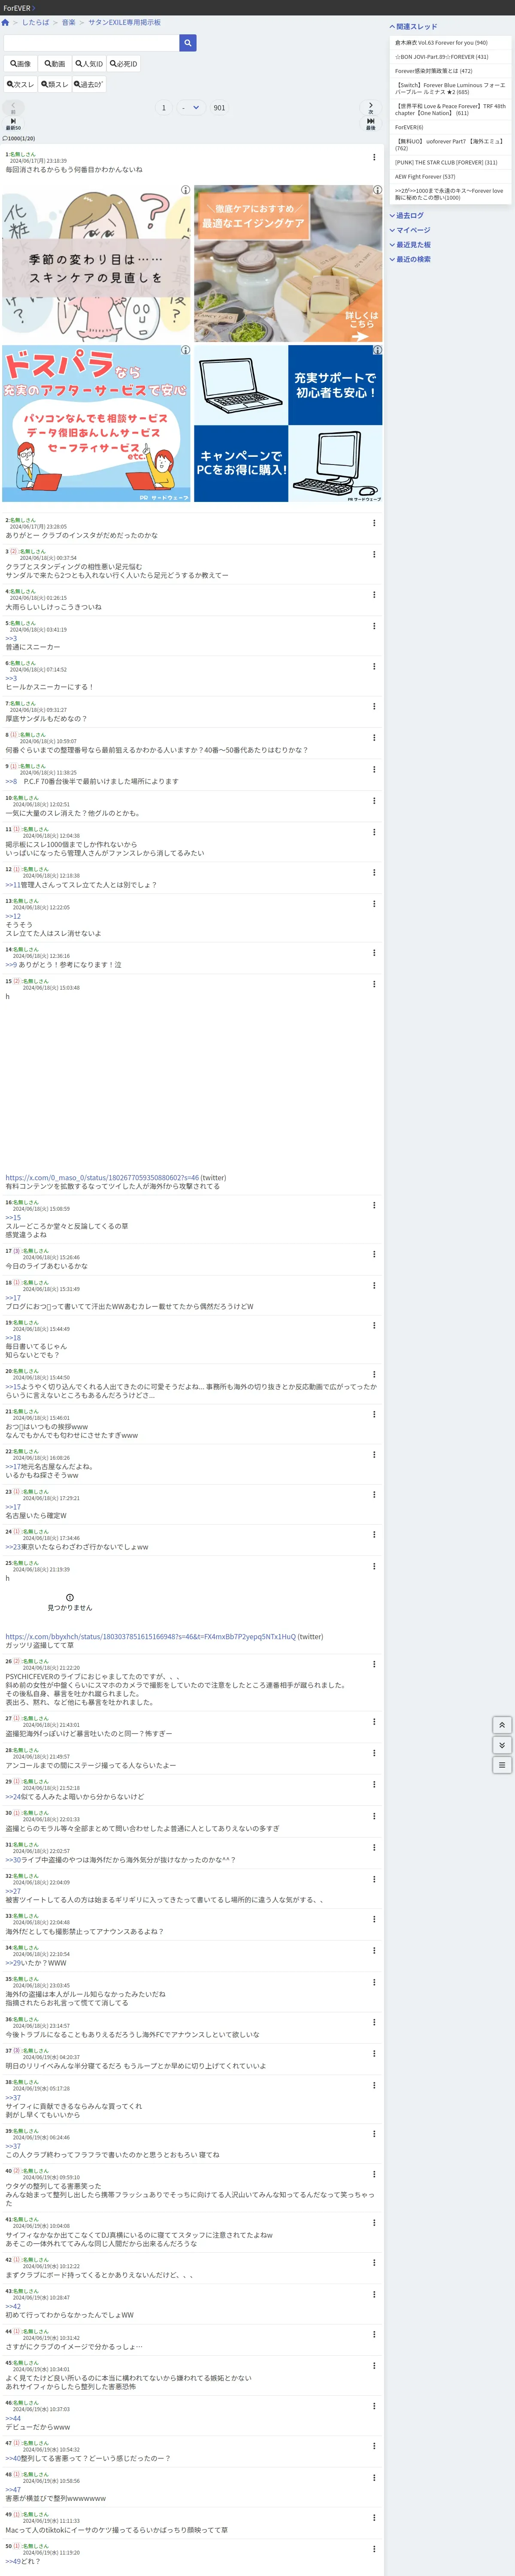
Task: Open the three-dot menu of post 16
Action: click(374, 1205)
